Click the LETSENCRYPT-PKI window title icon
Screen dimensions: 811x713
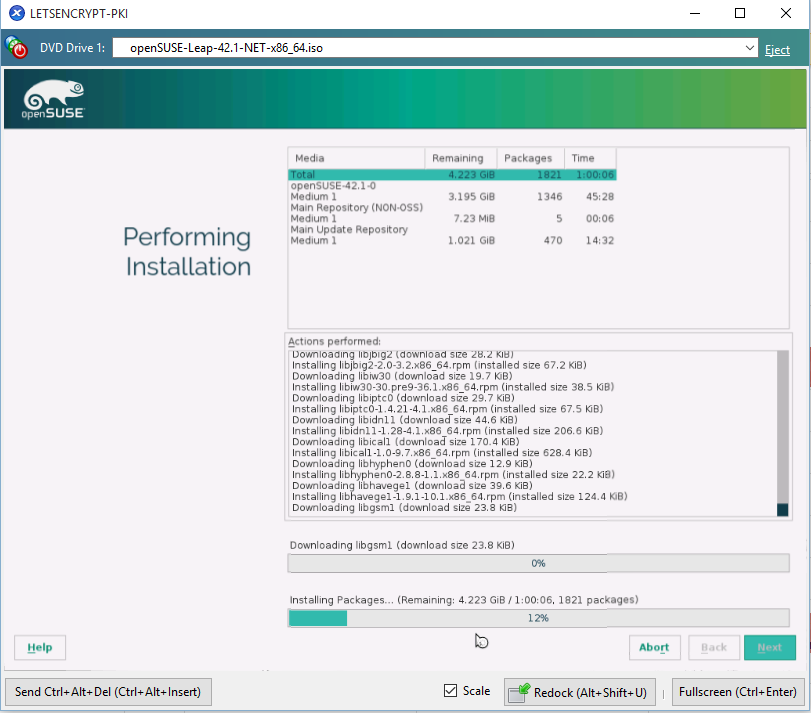[x=16, y=13]
